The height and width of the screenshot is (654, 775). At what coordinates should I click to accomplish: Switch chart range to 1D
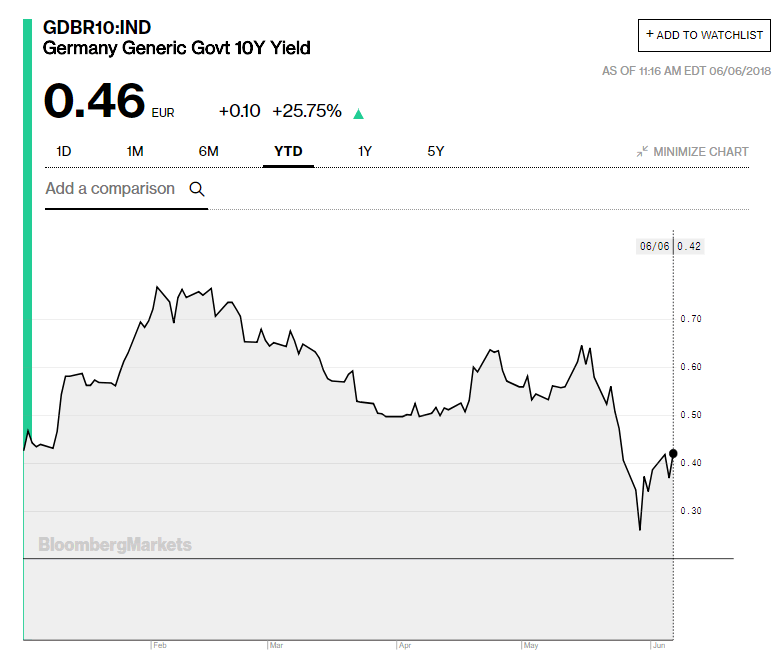(x=64, y=152)
